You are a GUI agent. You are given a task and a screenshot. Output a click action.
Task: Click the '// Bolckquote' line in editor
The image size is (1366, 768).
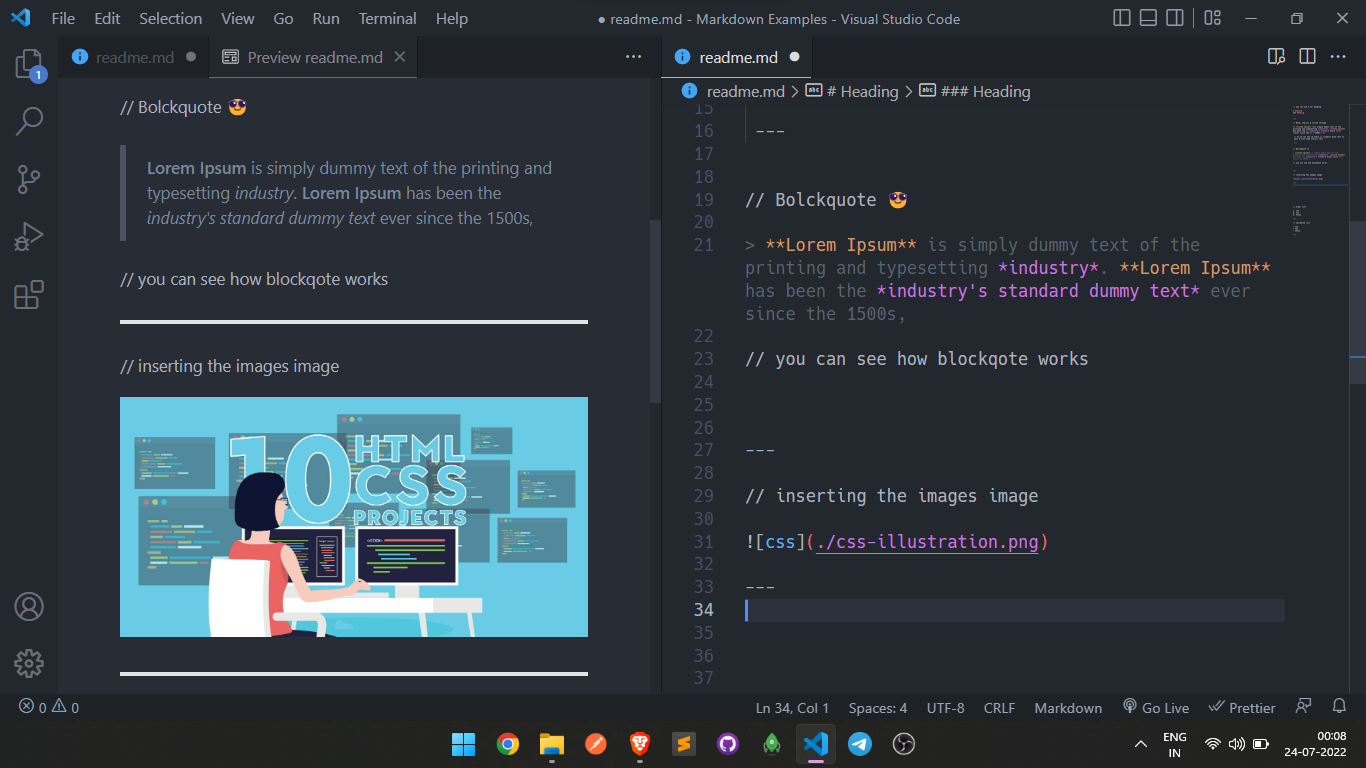pos(826,200)
